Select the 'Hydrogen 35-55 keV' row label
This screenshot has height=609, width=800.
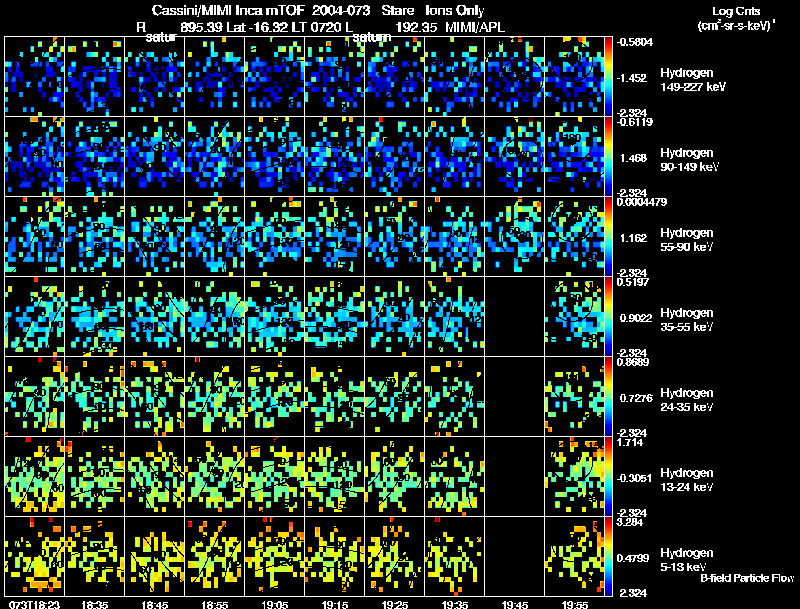(687, 320)
